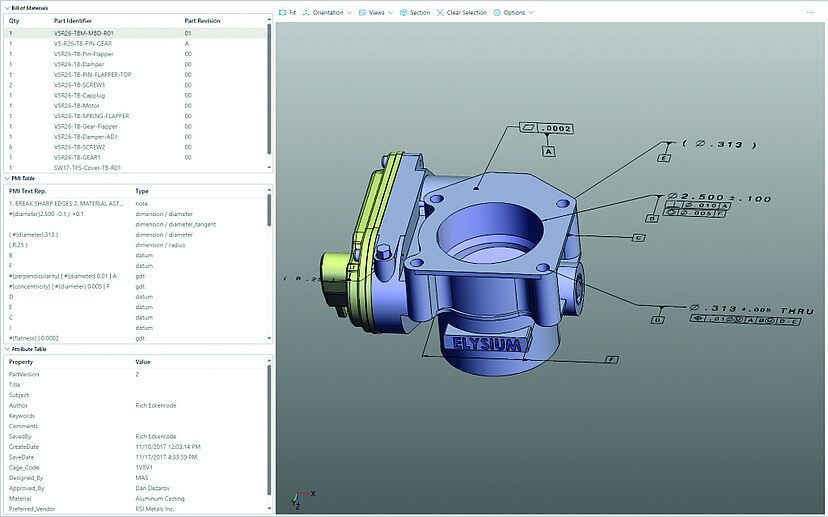Select Preferred_Vendor value RSI Metals Inc.

154,509
